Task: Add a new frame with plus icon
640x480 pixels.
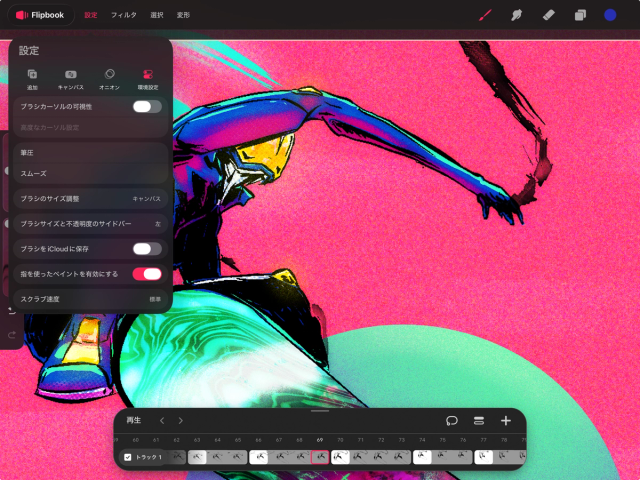Action: 506,421
